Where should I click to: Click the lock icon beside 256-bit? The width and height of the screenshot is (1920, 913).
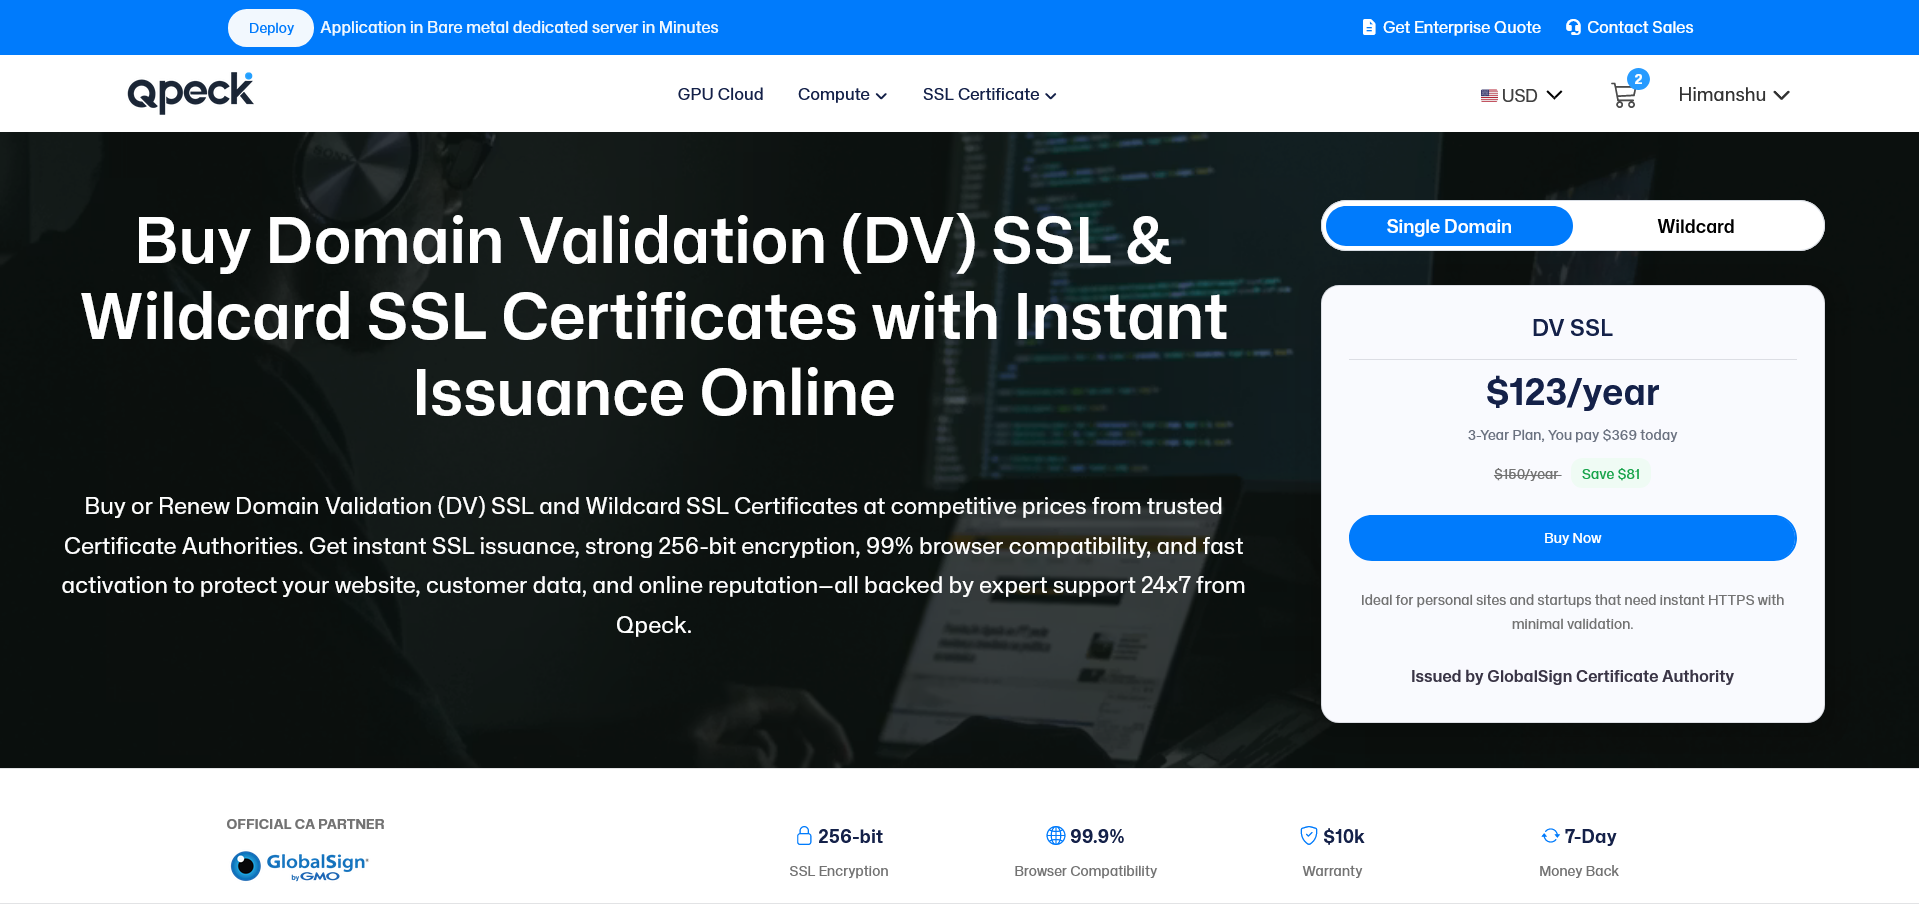[804, 836]
